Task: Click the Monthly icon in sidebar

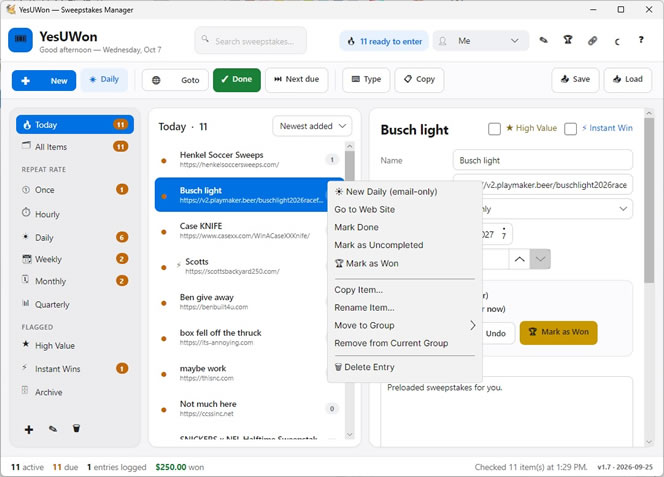Action: pos(25,280)
